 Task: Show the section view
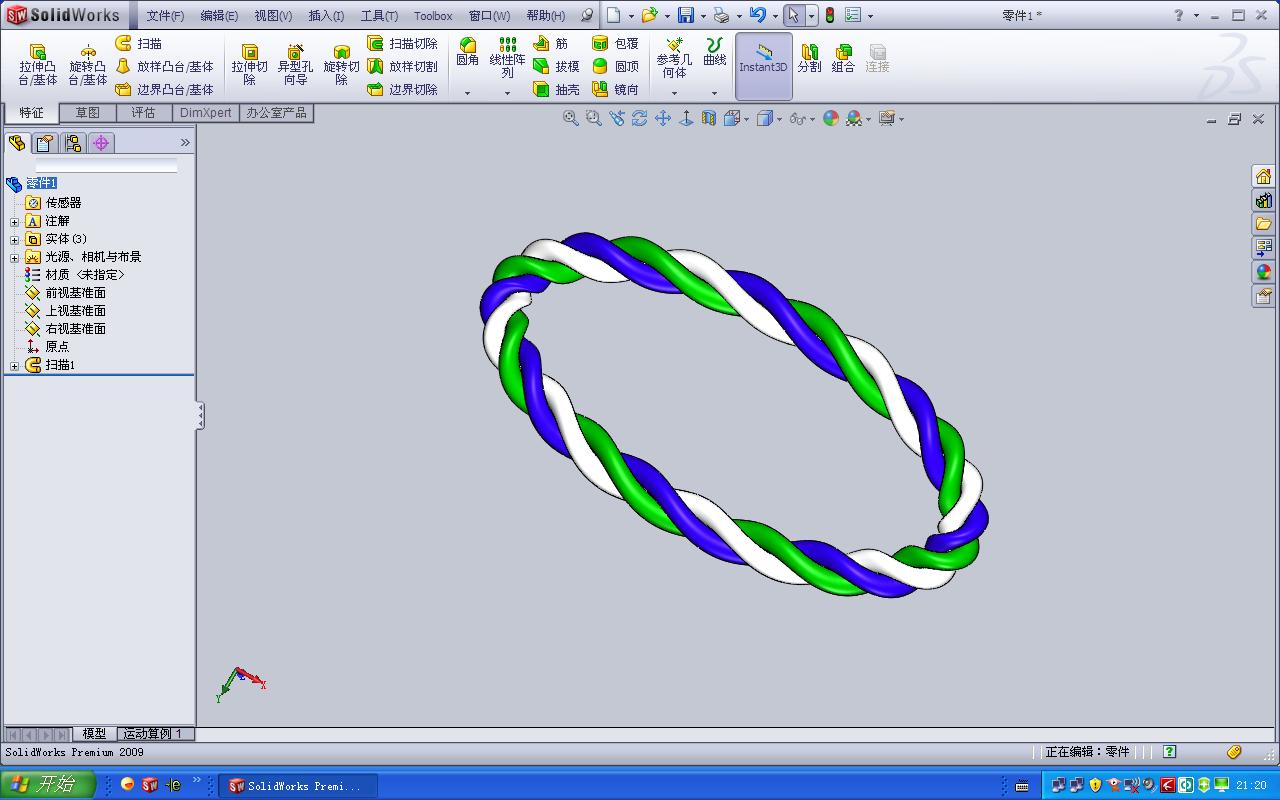click(709, 118)
